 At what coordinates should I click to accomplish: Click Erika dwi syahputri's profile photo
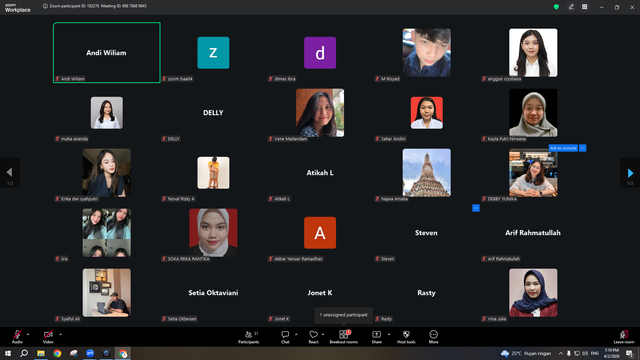tap(107, 173)
